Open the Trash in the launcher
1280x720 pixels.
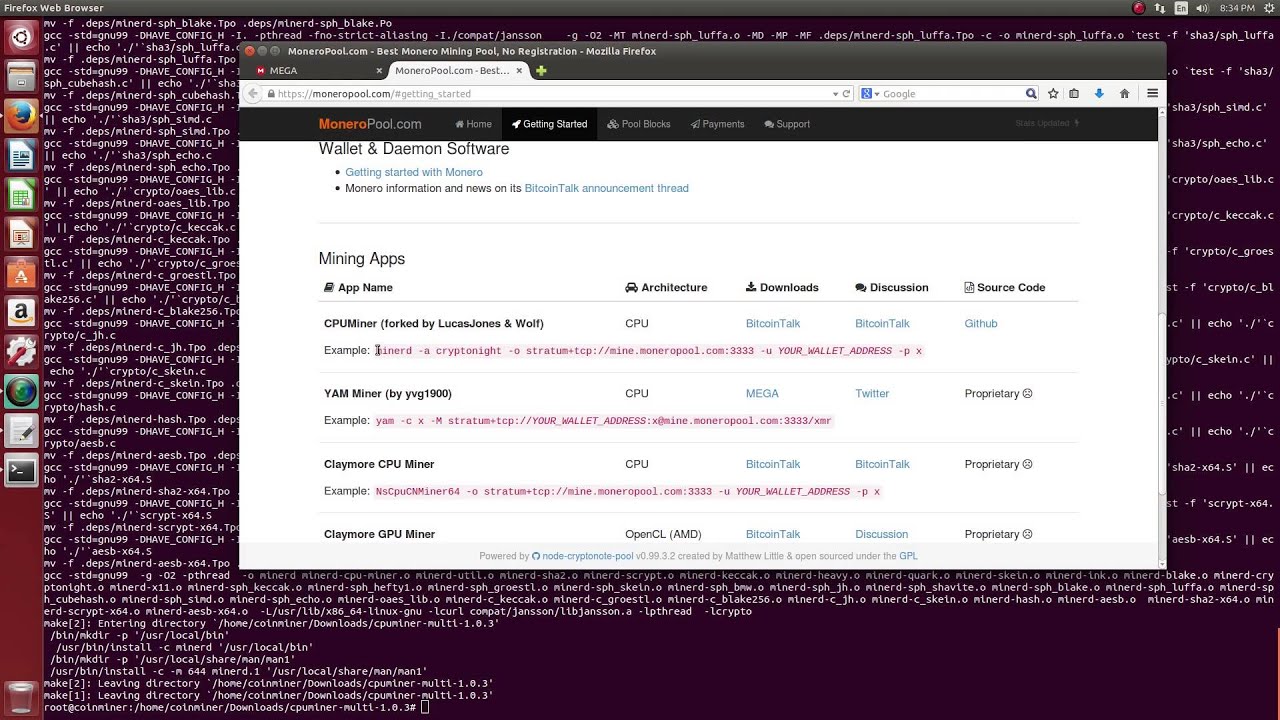click(x=21, y=697)
